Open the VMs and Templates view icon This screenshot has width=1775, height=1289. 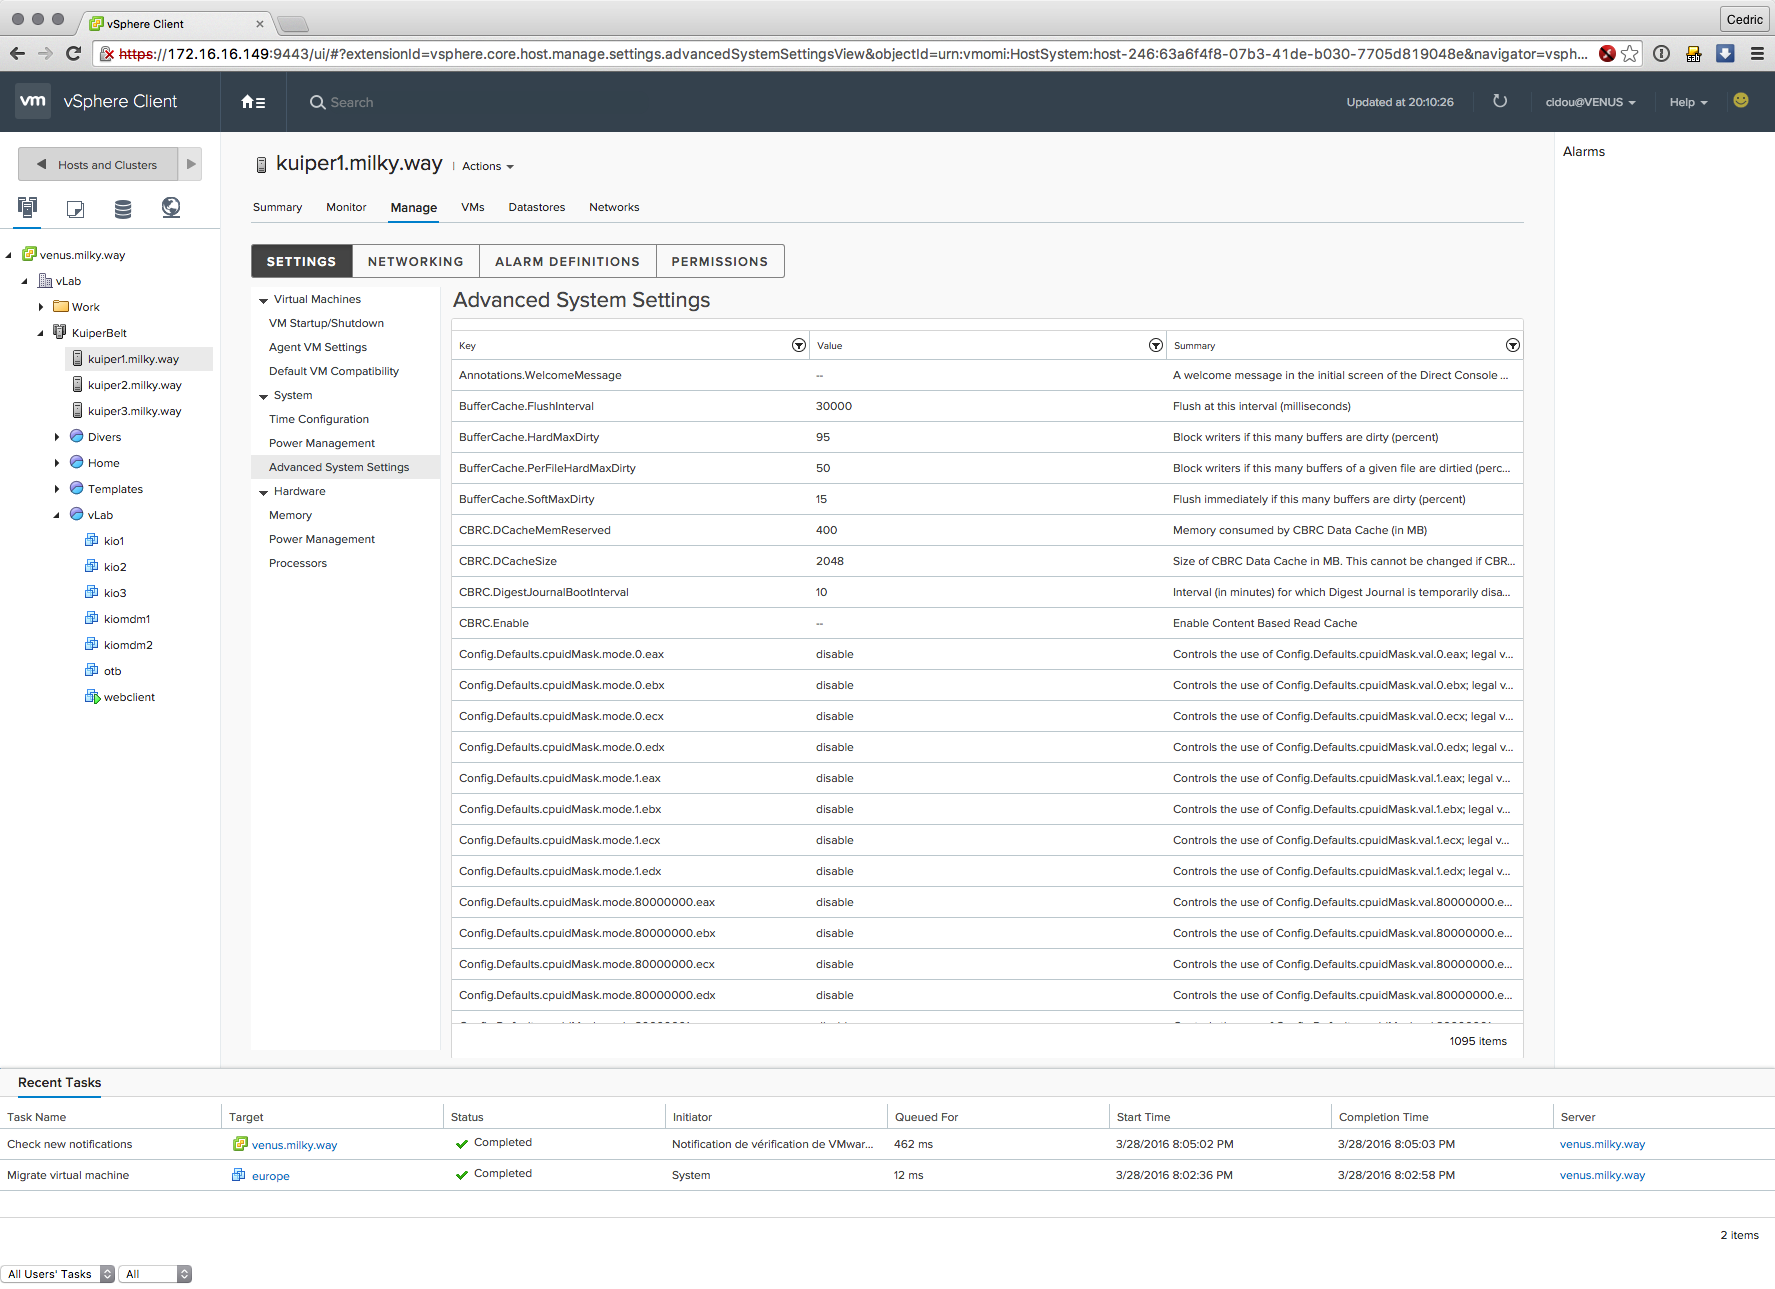(75, 208)
